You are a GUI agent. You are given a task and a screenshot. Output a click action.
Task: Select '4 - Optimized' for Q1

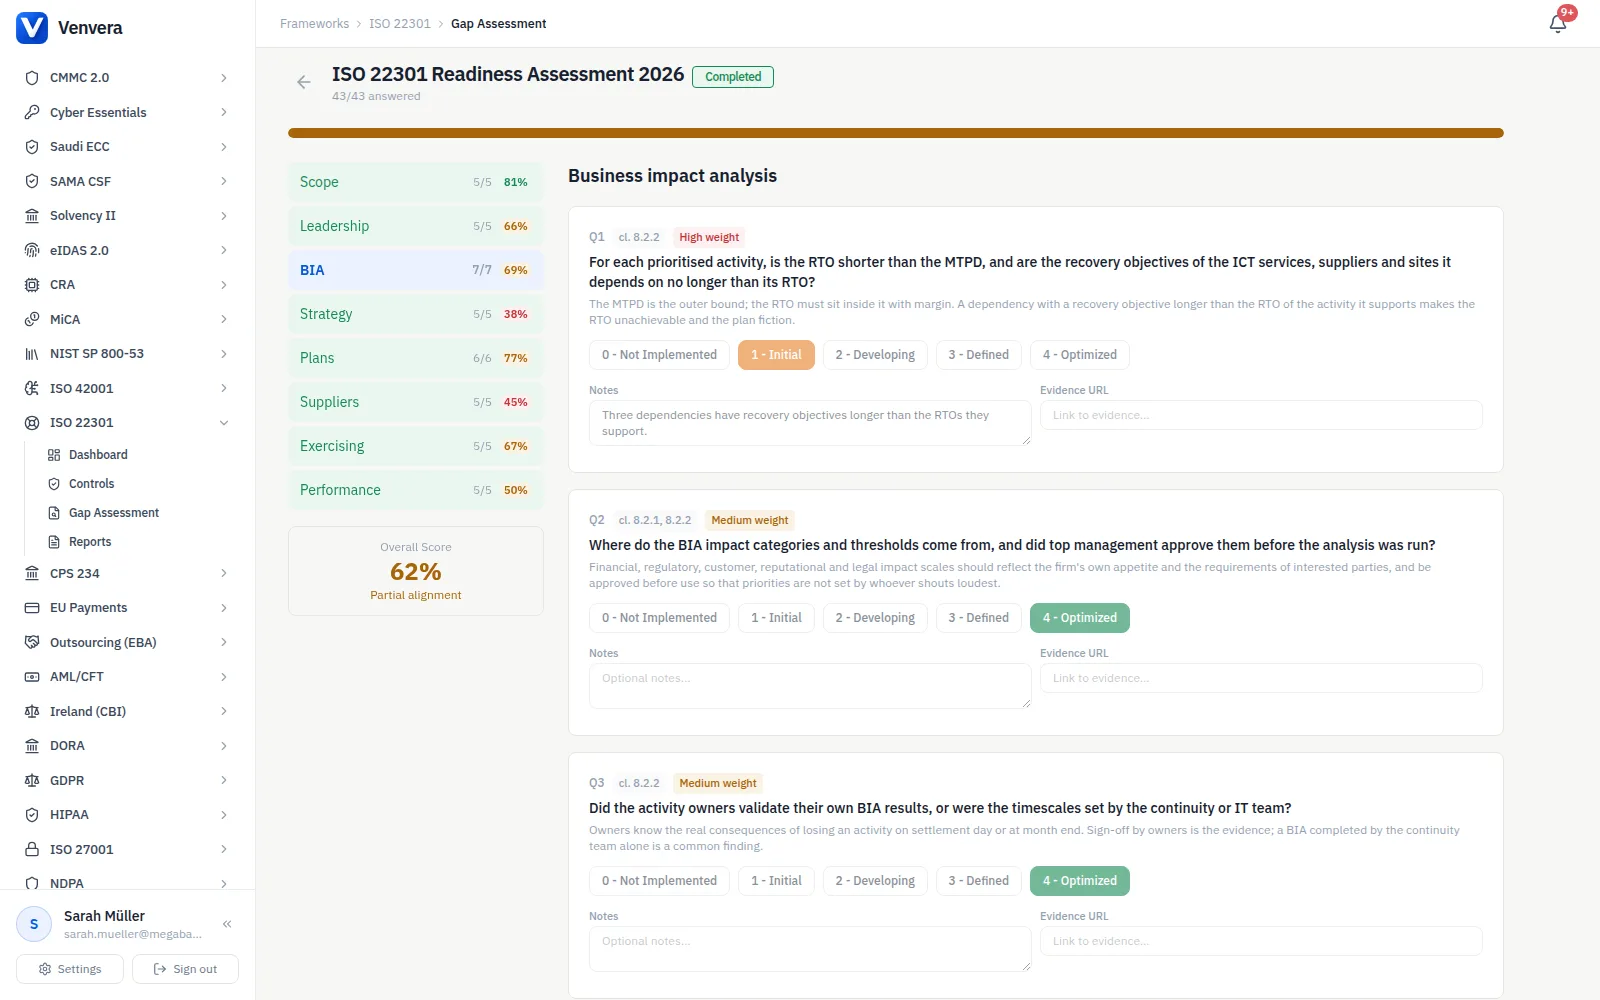click(1080, 355)
